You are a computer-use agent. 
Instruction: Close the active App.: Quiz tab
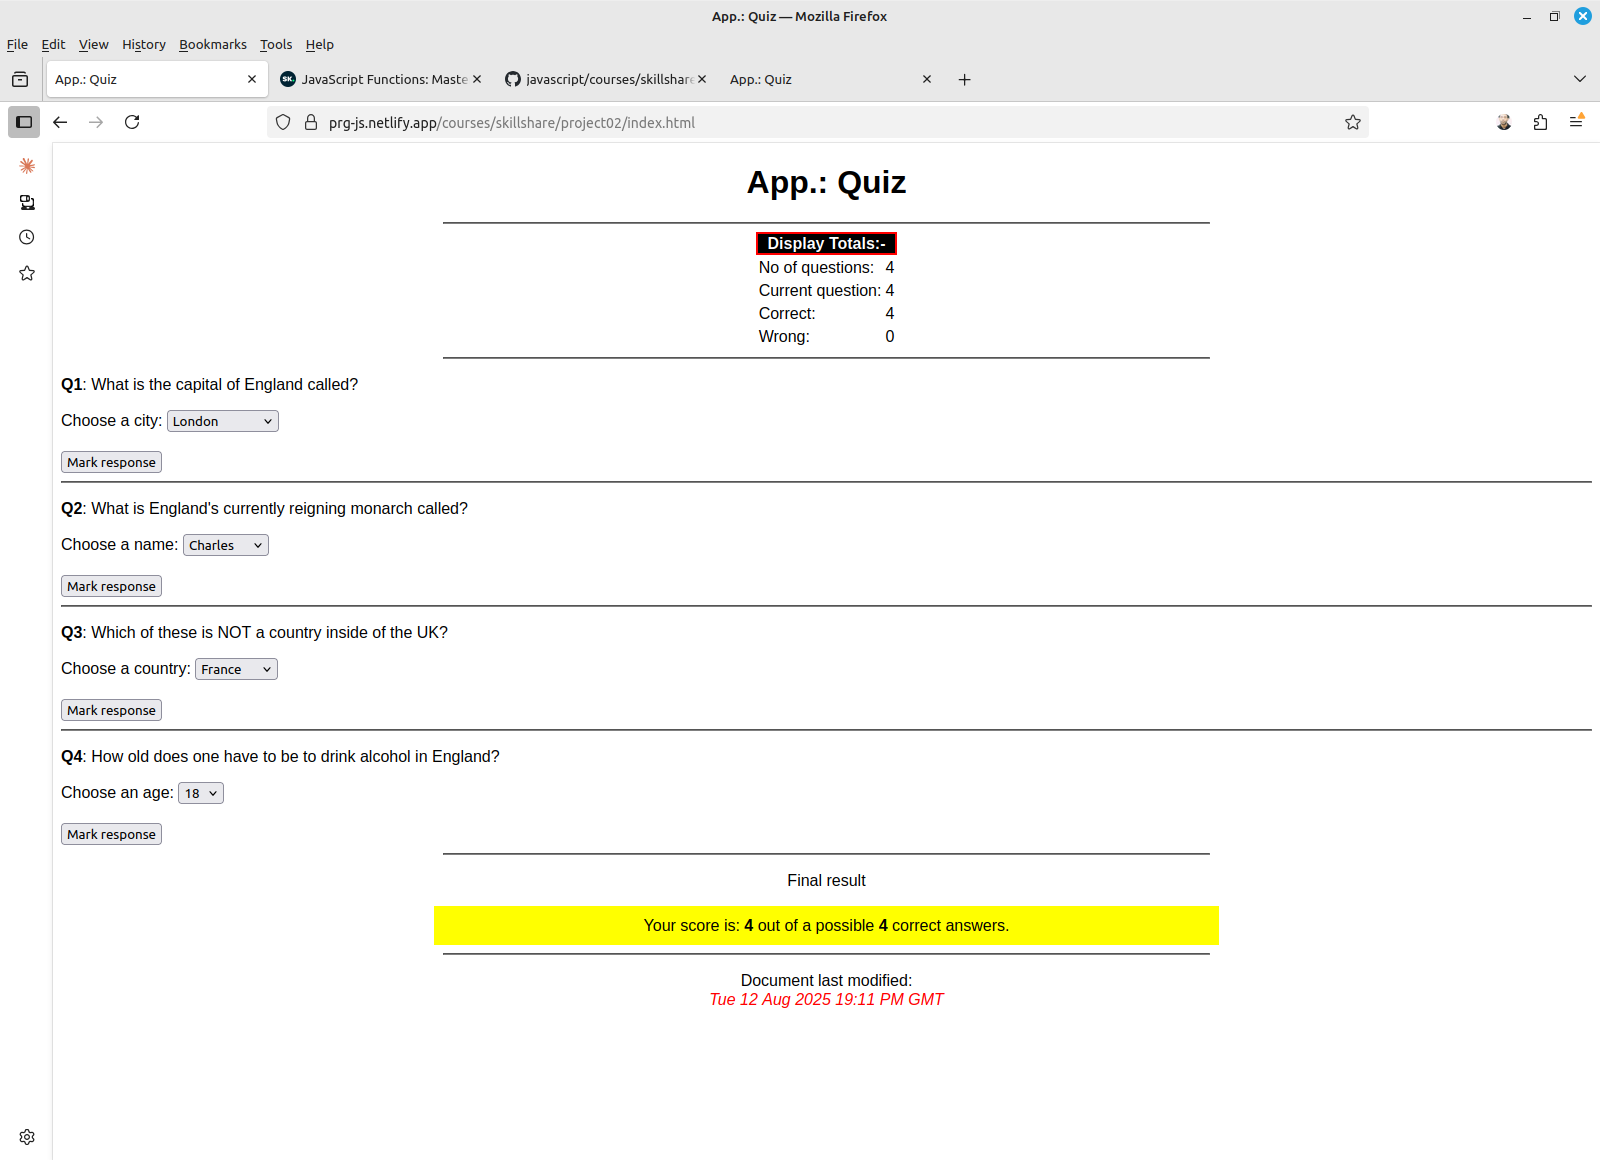click(x=252, y=79)
